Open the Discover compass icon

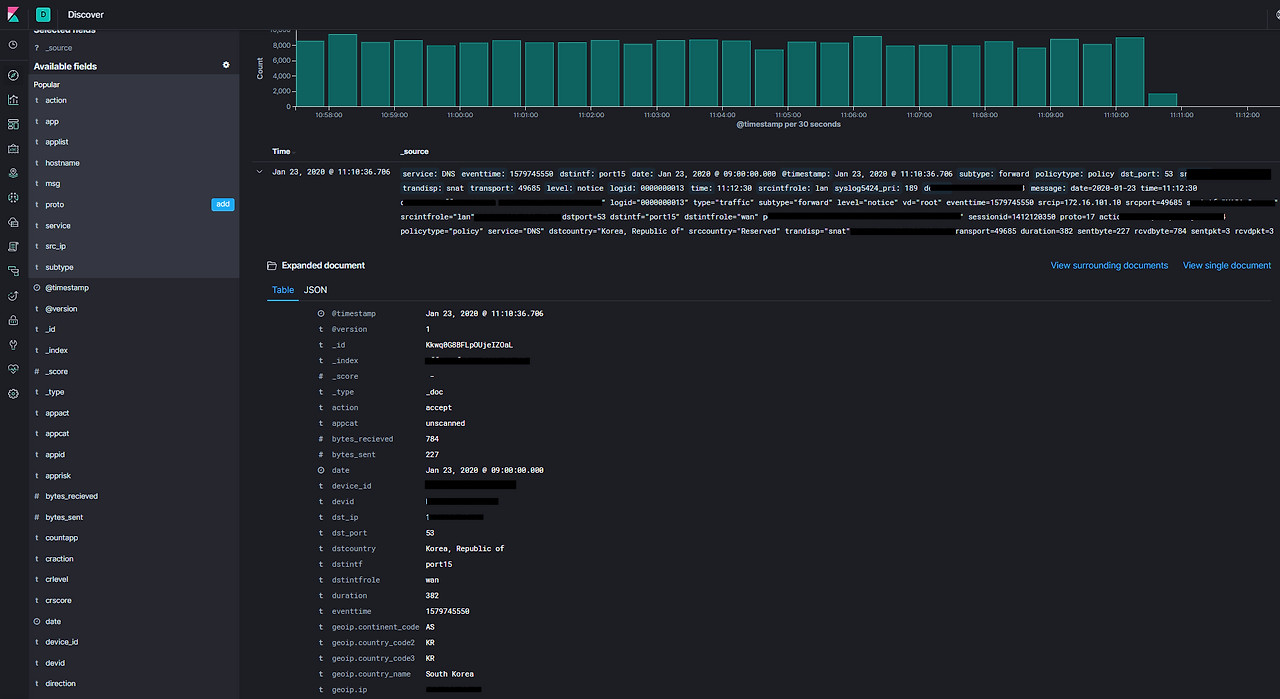coord(12,75)
